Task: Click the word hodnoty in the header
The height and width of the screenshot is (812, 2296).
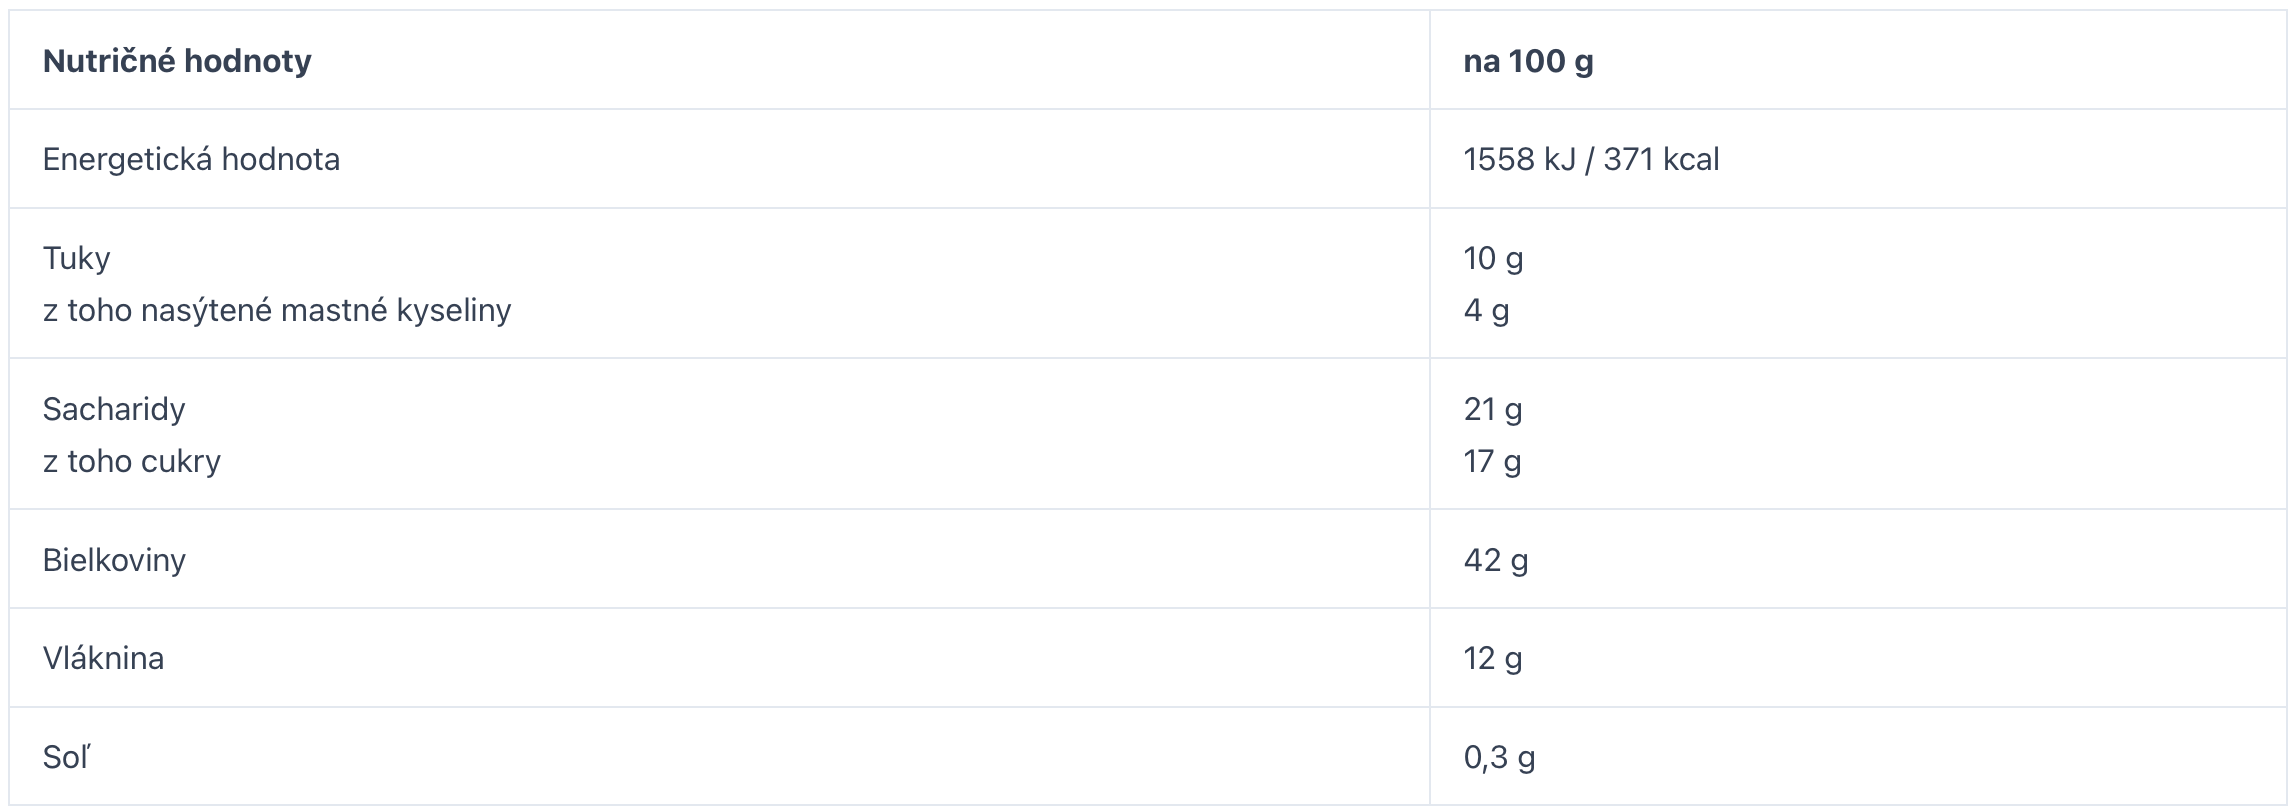Action: click(247, 61)
